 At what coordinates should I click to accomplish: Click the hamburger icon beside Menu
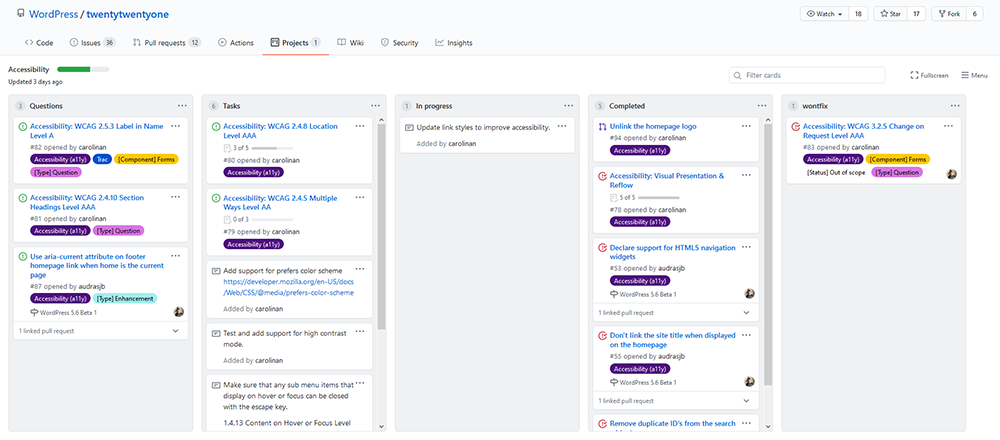click(x=965, y=75)
